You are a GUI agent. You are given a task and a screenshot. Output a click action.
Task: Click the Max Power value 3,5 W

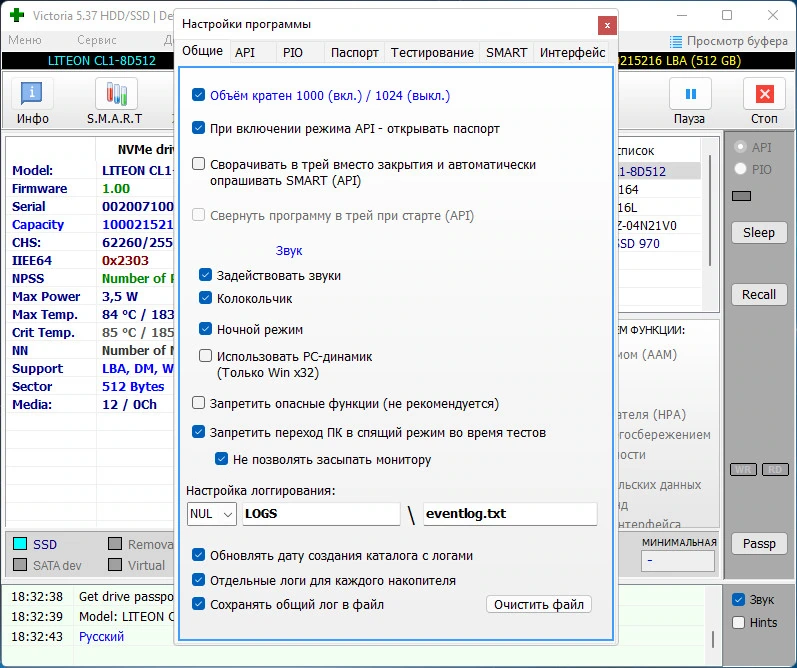point(120,296)
